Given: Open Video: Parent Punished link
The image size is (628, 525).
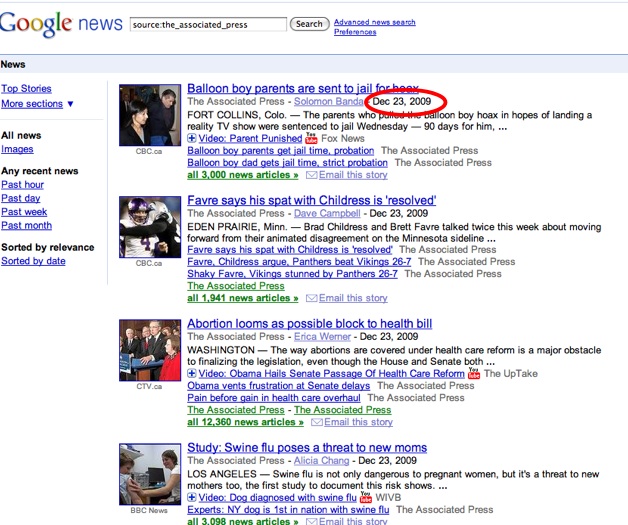Looking at the screenshot, I should point(250,139).
